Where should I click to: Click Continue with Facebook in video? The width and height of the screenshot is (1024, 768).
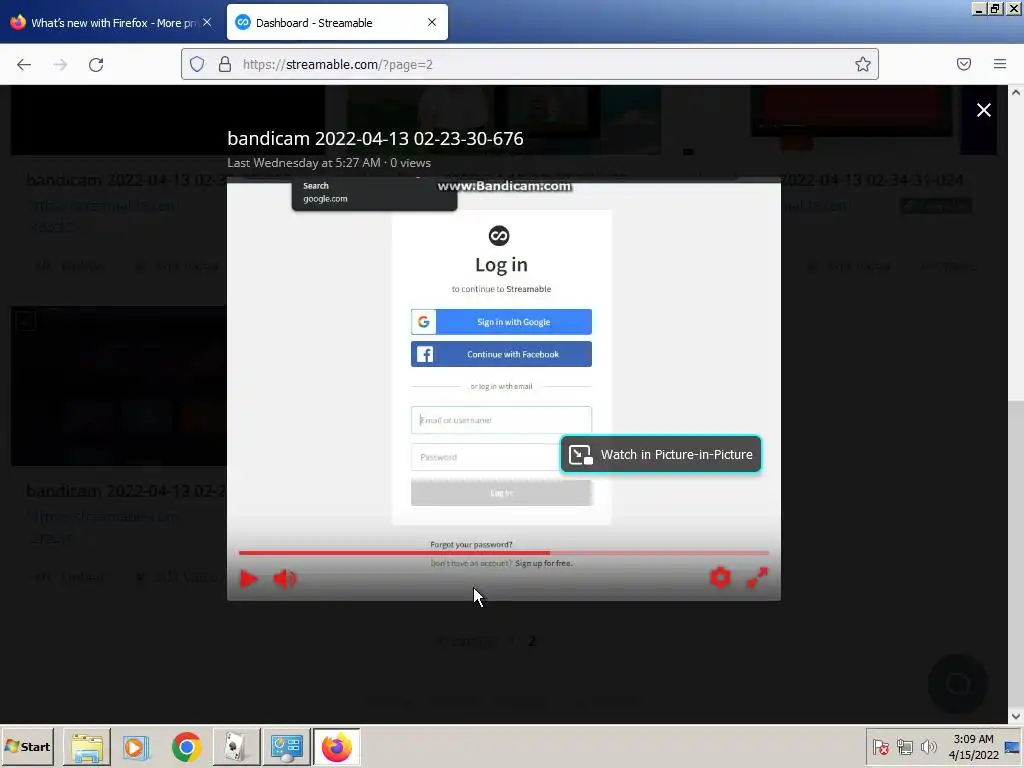pos(502,354)
